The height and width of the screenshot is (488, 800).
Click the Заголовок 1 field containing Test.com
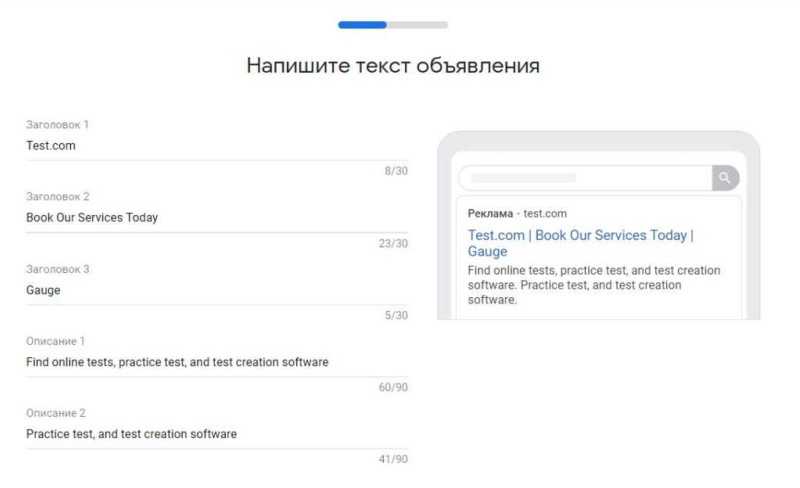pos(217,146)
